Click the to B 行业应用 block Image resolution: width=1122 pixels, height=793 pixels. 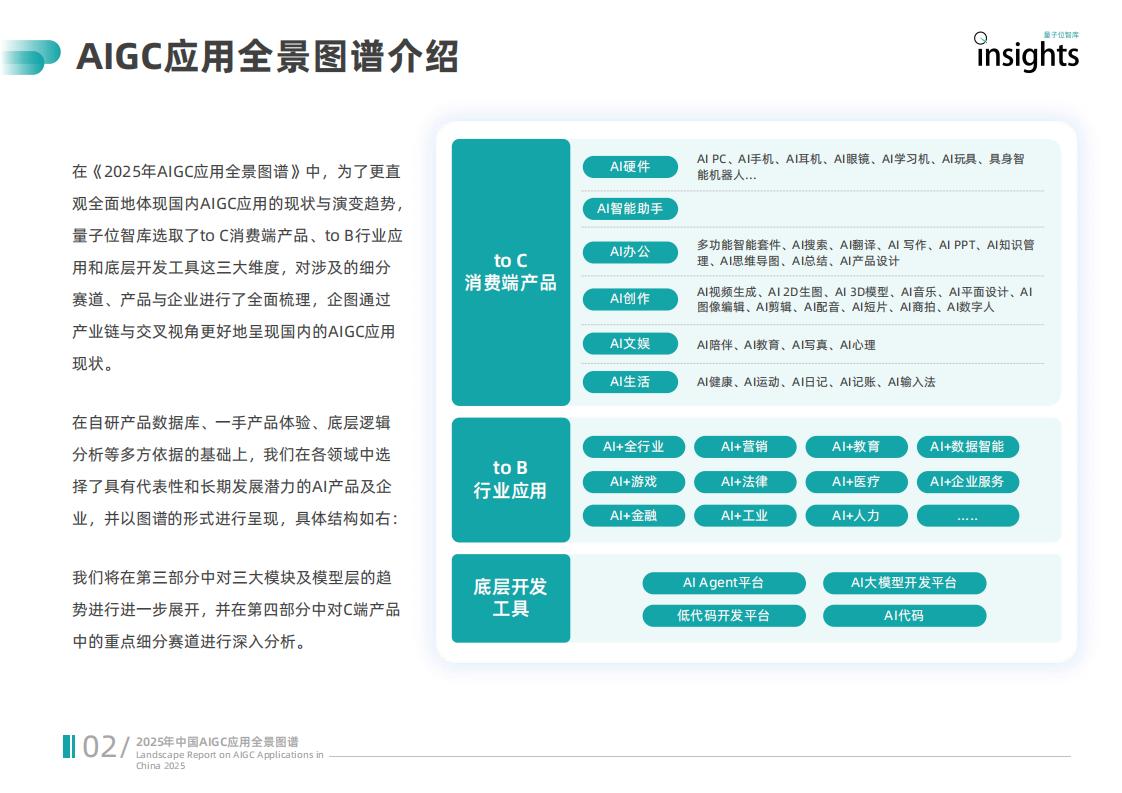coord(511,480)
